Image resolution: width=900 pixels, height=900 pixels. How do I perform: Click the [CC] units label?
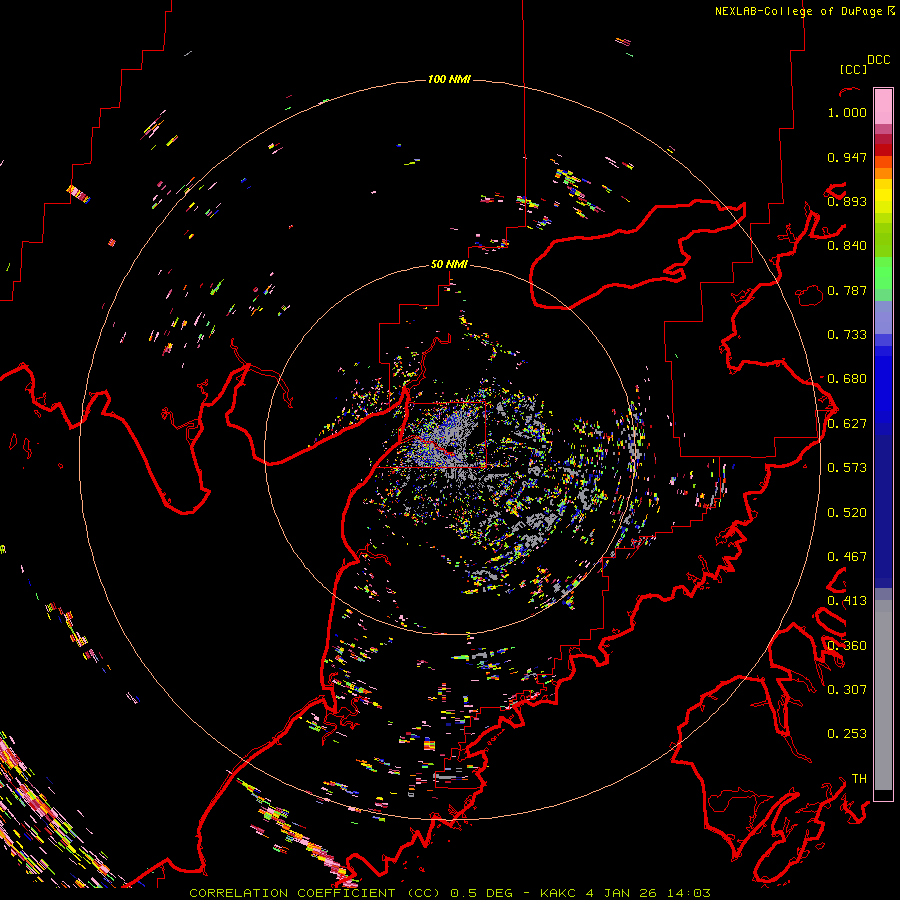pyautogui.click(x=853, y=69)
